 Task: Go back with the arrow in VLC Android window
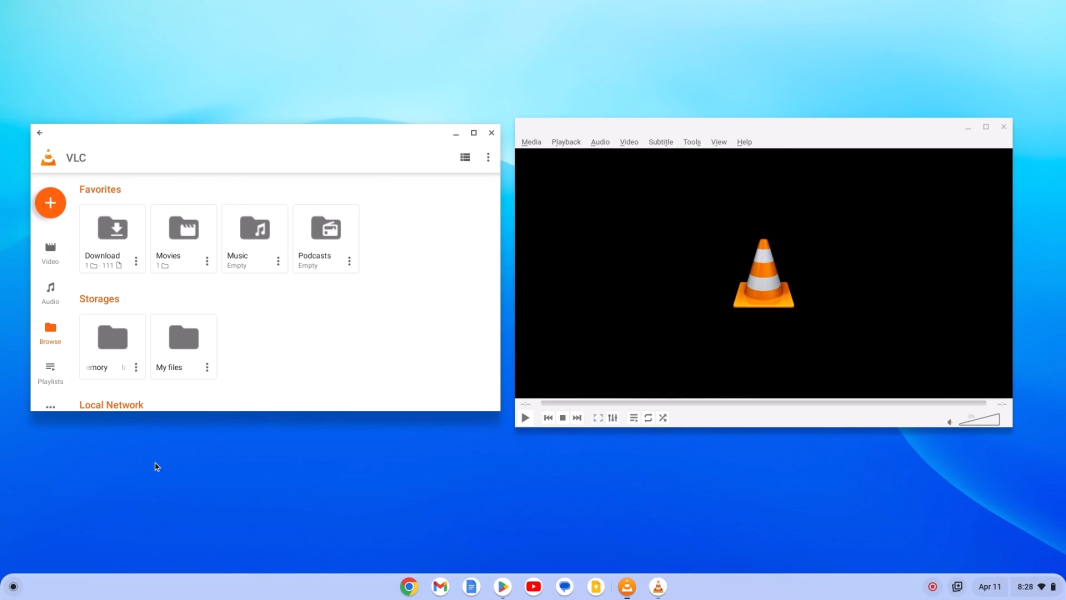tap(39, 133)
